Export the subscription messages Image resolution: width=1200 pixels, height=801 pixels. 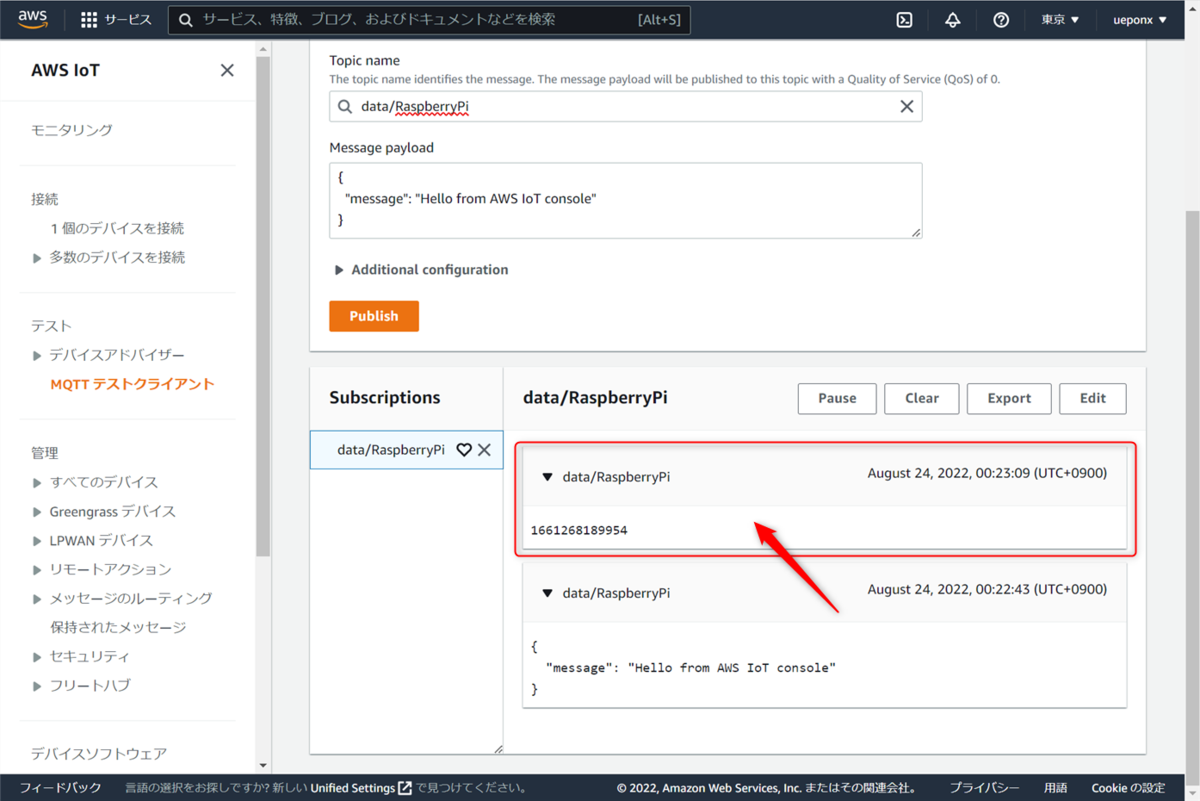[x=1009, y=398]
